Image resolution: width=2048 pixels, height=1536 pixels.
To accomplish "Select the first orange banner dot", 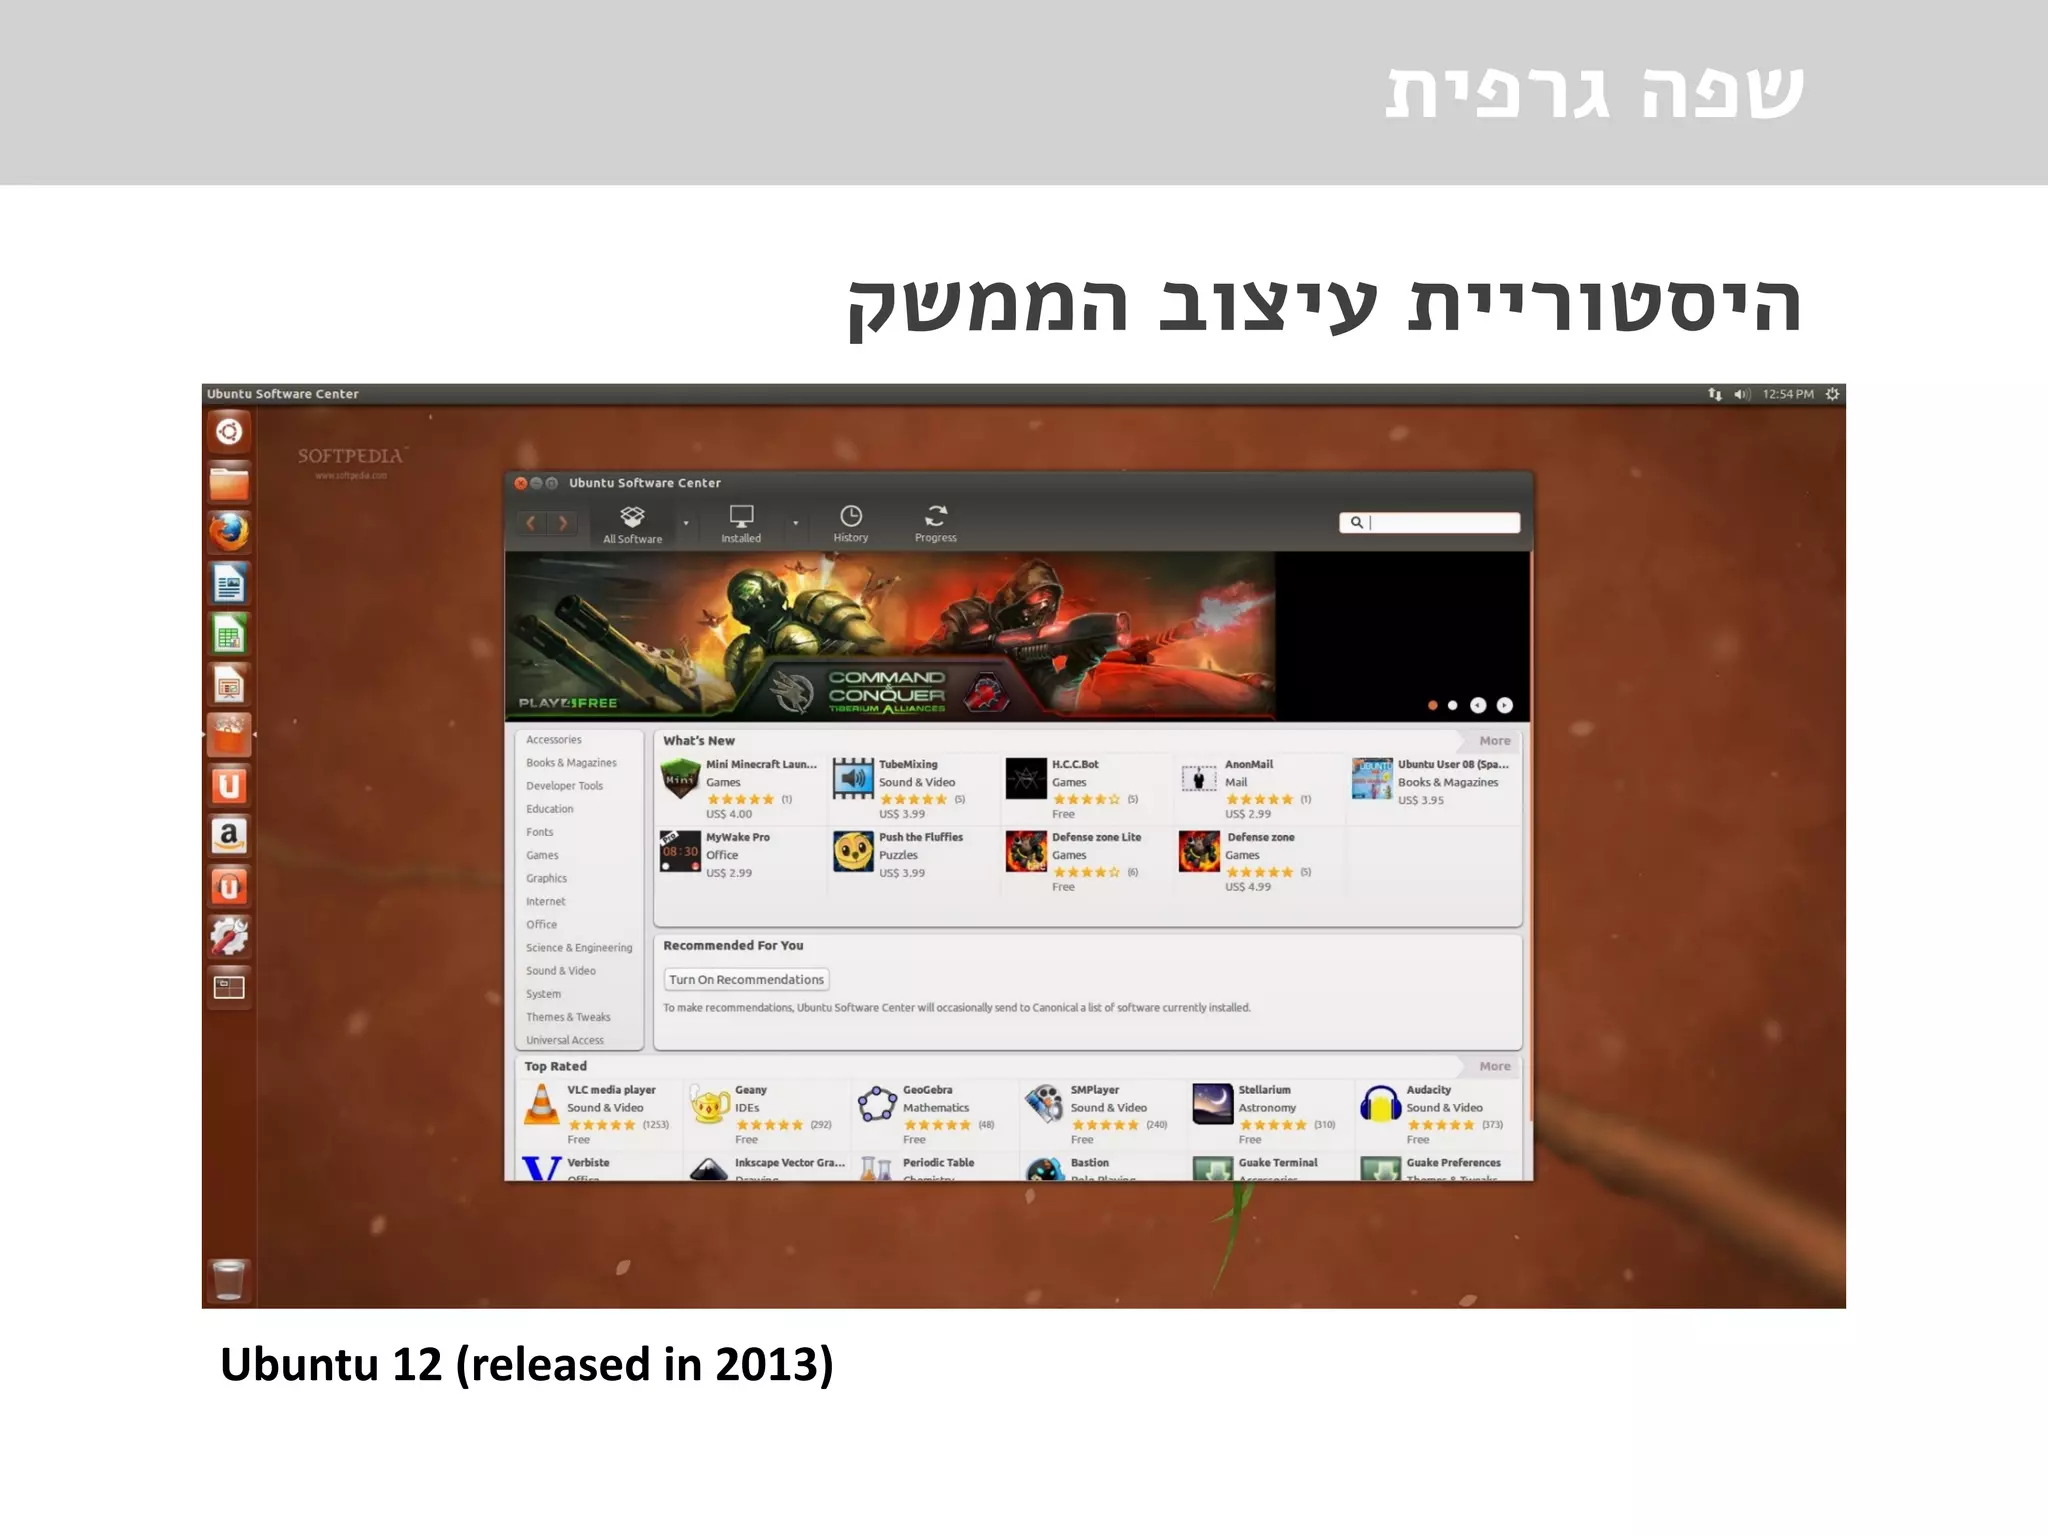I will [1433, 705].
